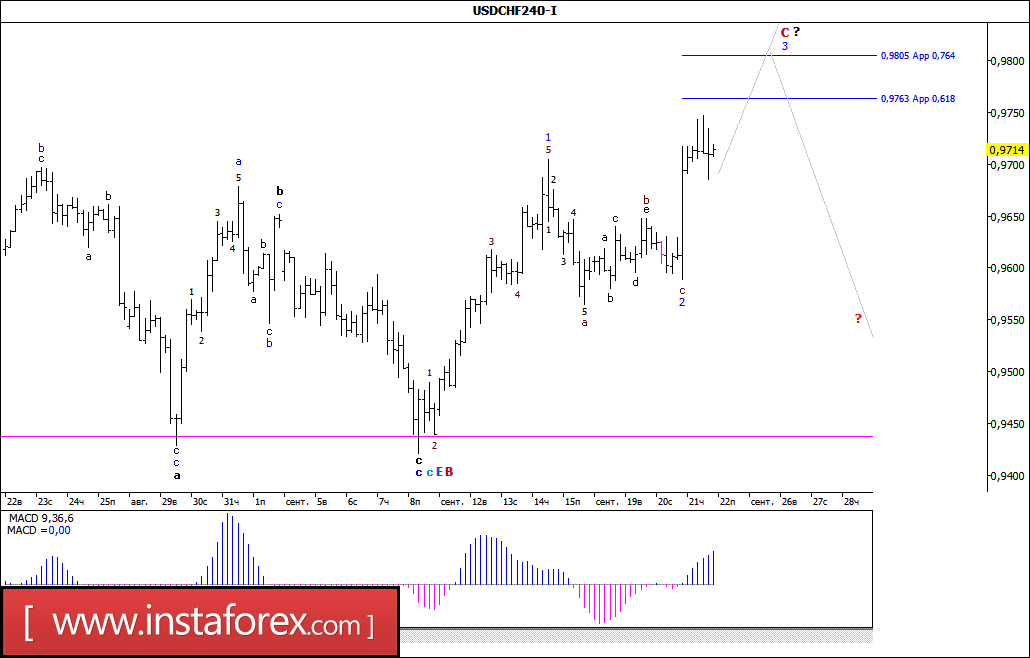Click the blue 3 label below C

[784, 47]
